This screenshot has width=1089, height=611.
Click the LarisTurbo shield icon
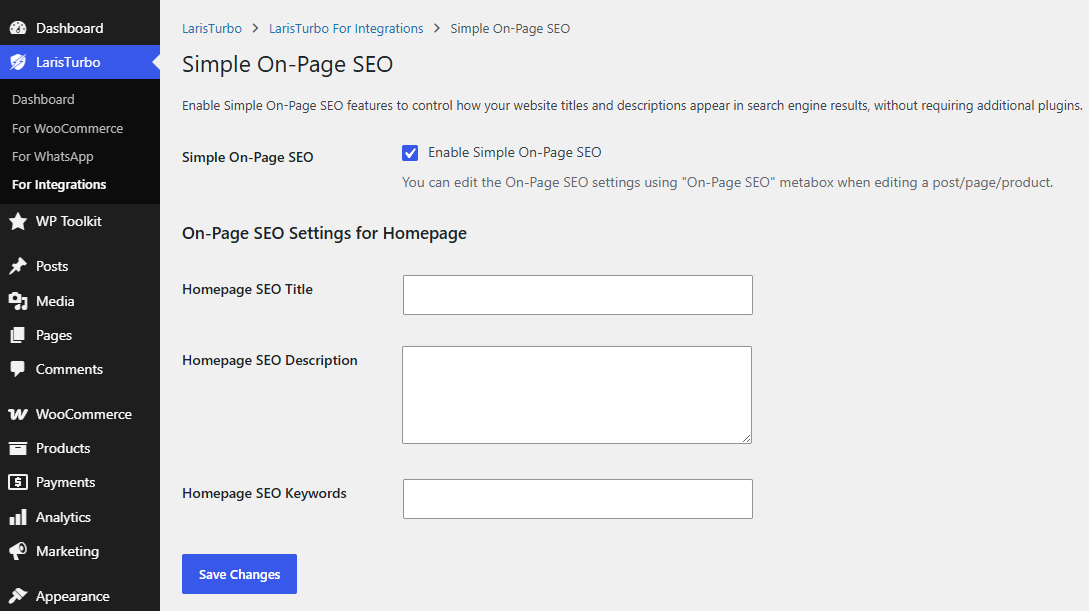click(x=18, y=62)
